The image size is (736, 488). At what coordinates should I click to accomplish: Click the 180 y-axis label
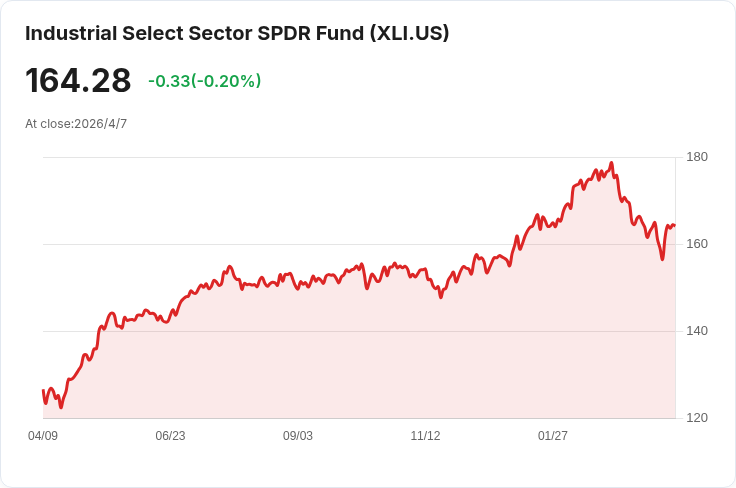point(697,157)
